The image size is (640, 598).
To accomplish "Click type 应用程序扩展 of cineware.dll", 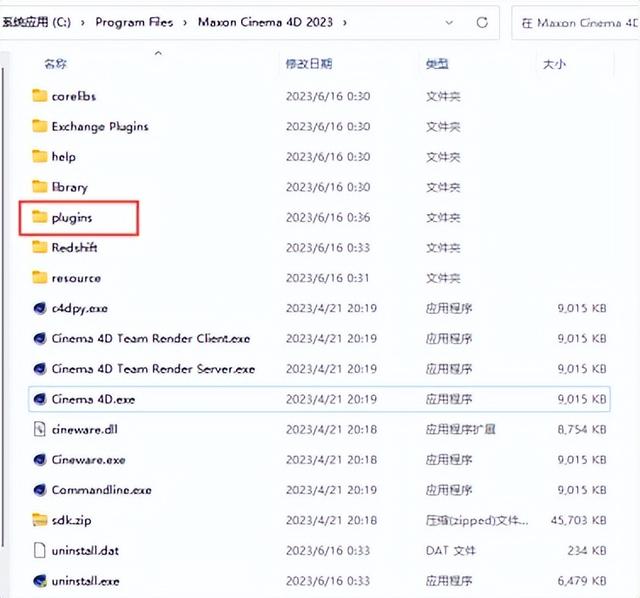I will point(460,429).
